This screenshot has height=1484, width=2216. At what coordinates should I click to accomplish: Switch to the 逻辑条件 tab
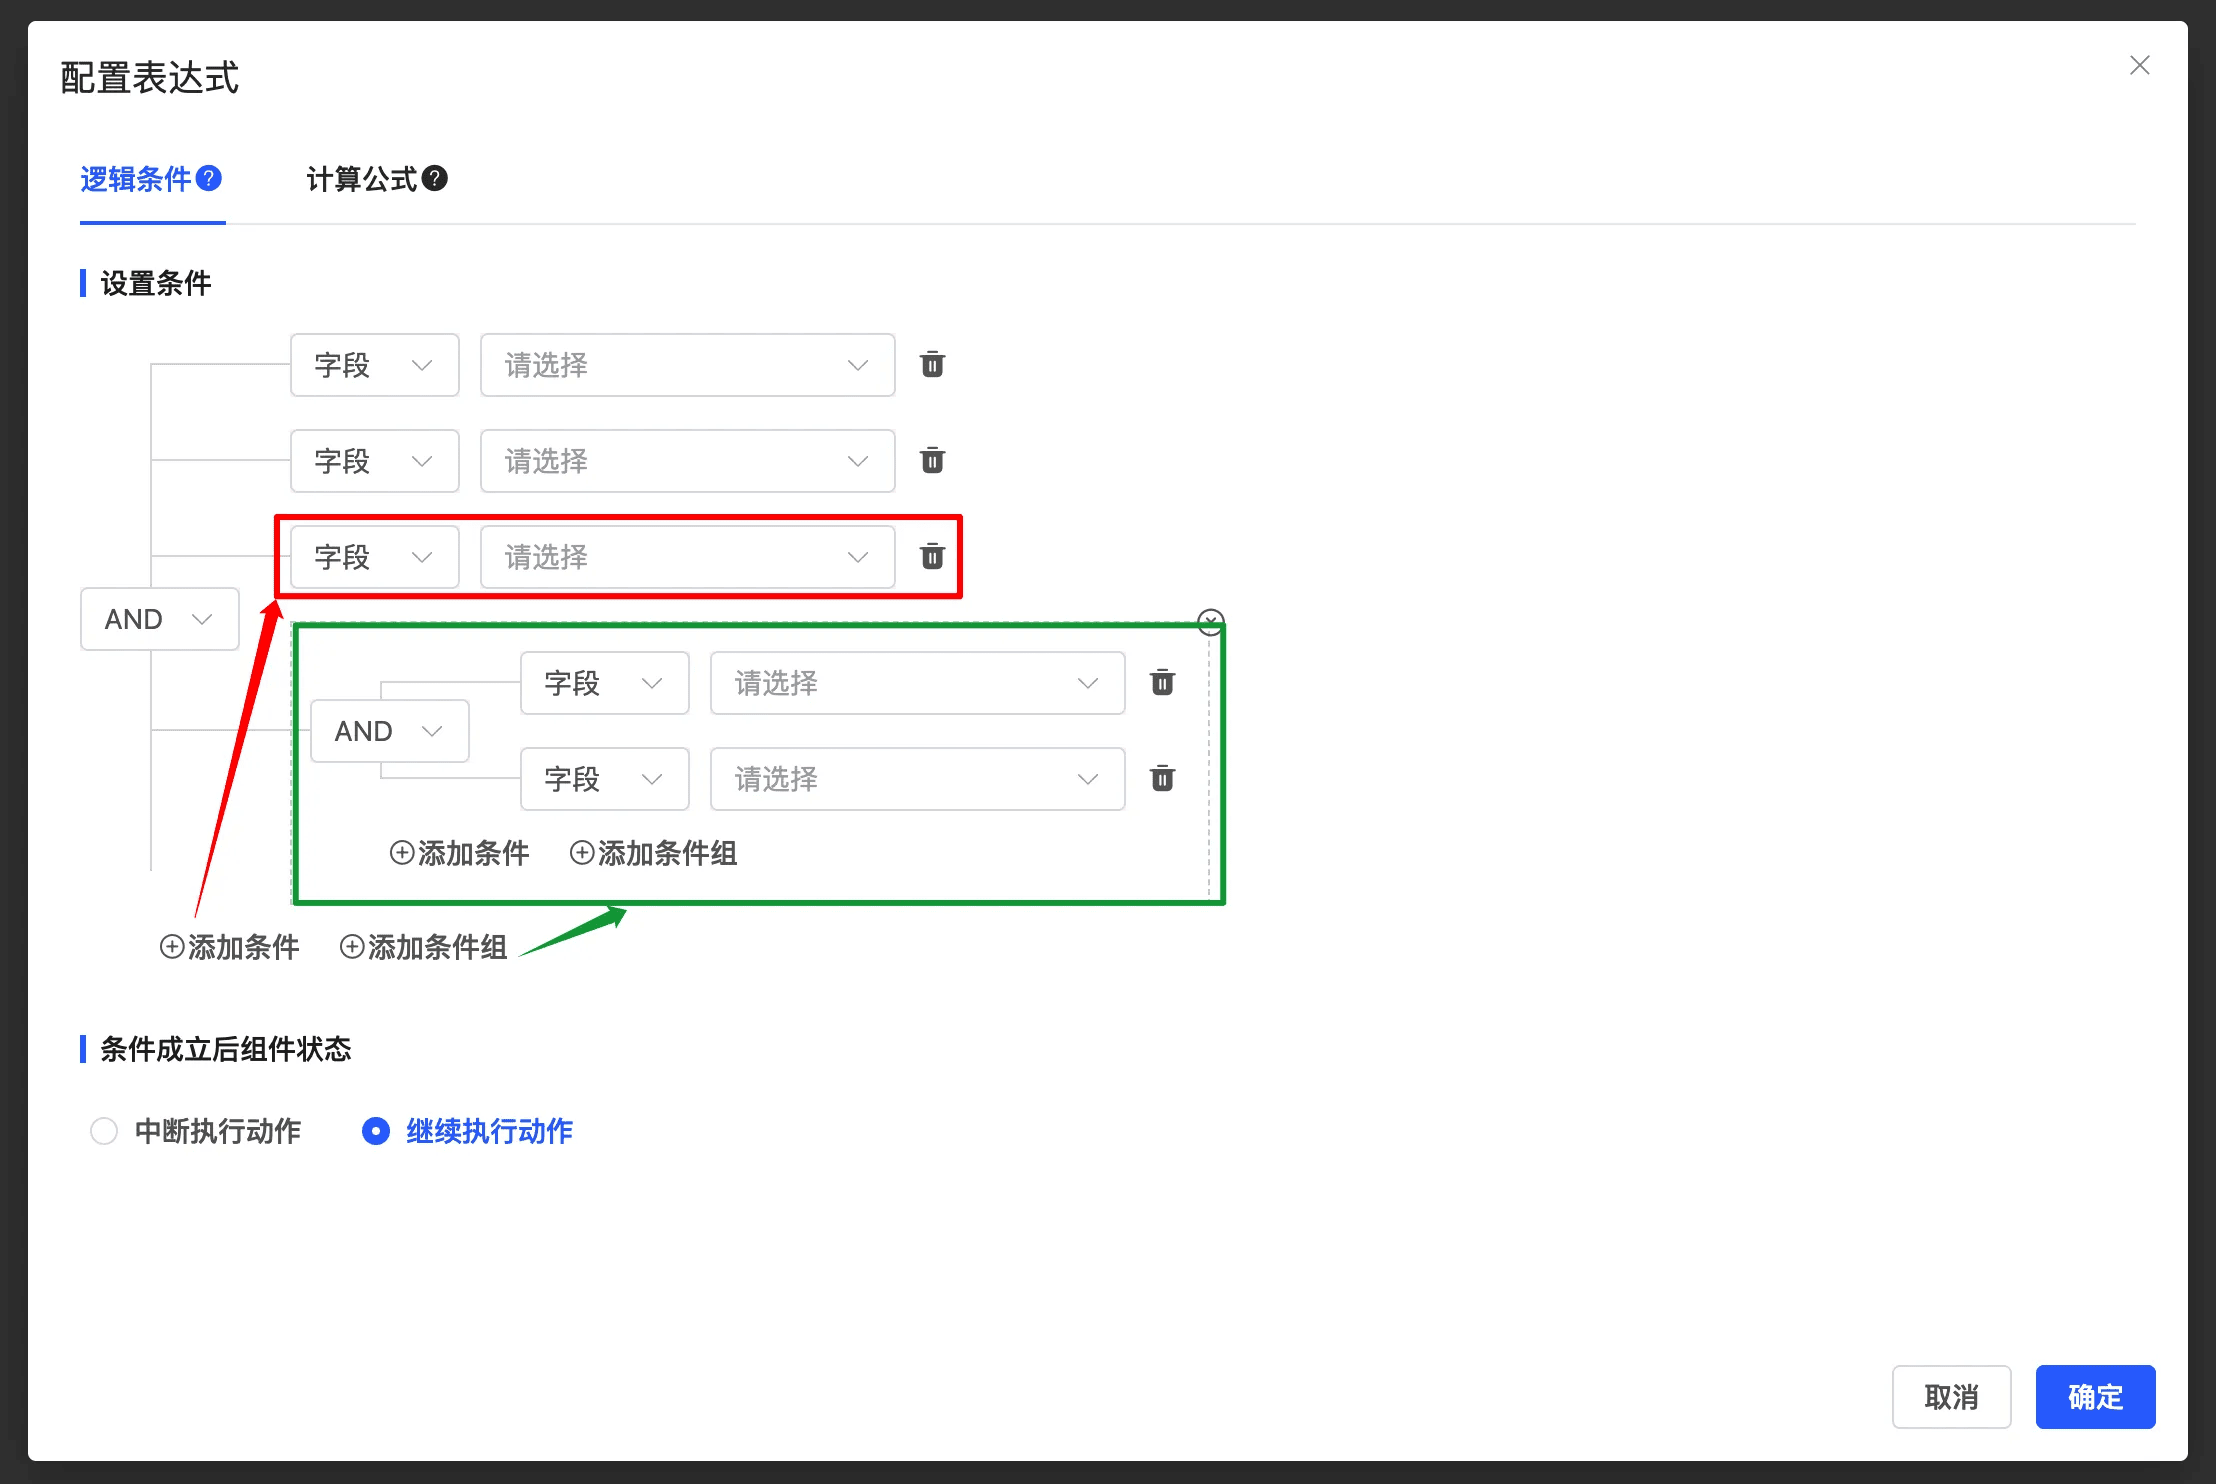click(x=136, y=179)
